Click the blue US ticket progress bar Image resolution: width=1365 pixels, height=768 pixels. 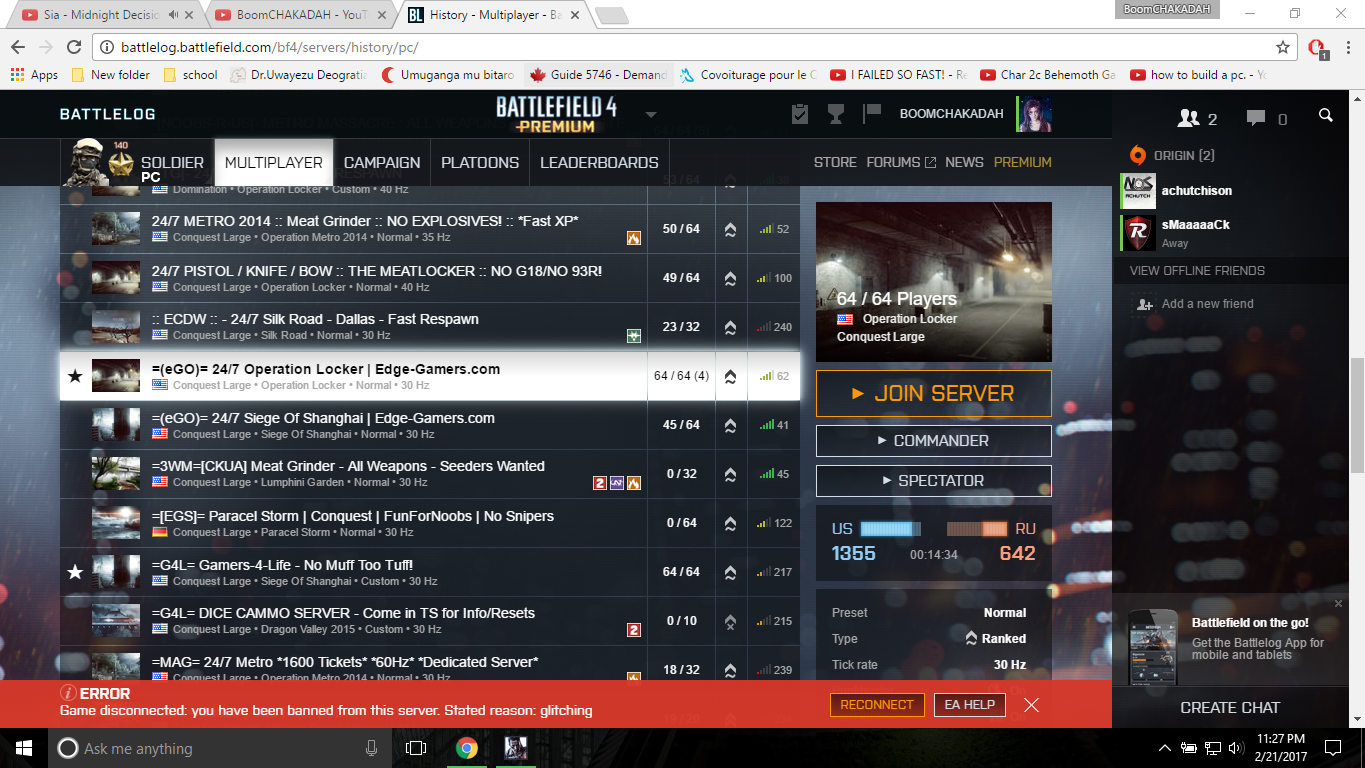pyautogui.click(x=891, y=529)
